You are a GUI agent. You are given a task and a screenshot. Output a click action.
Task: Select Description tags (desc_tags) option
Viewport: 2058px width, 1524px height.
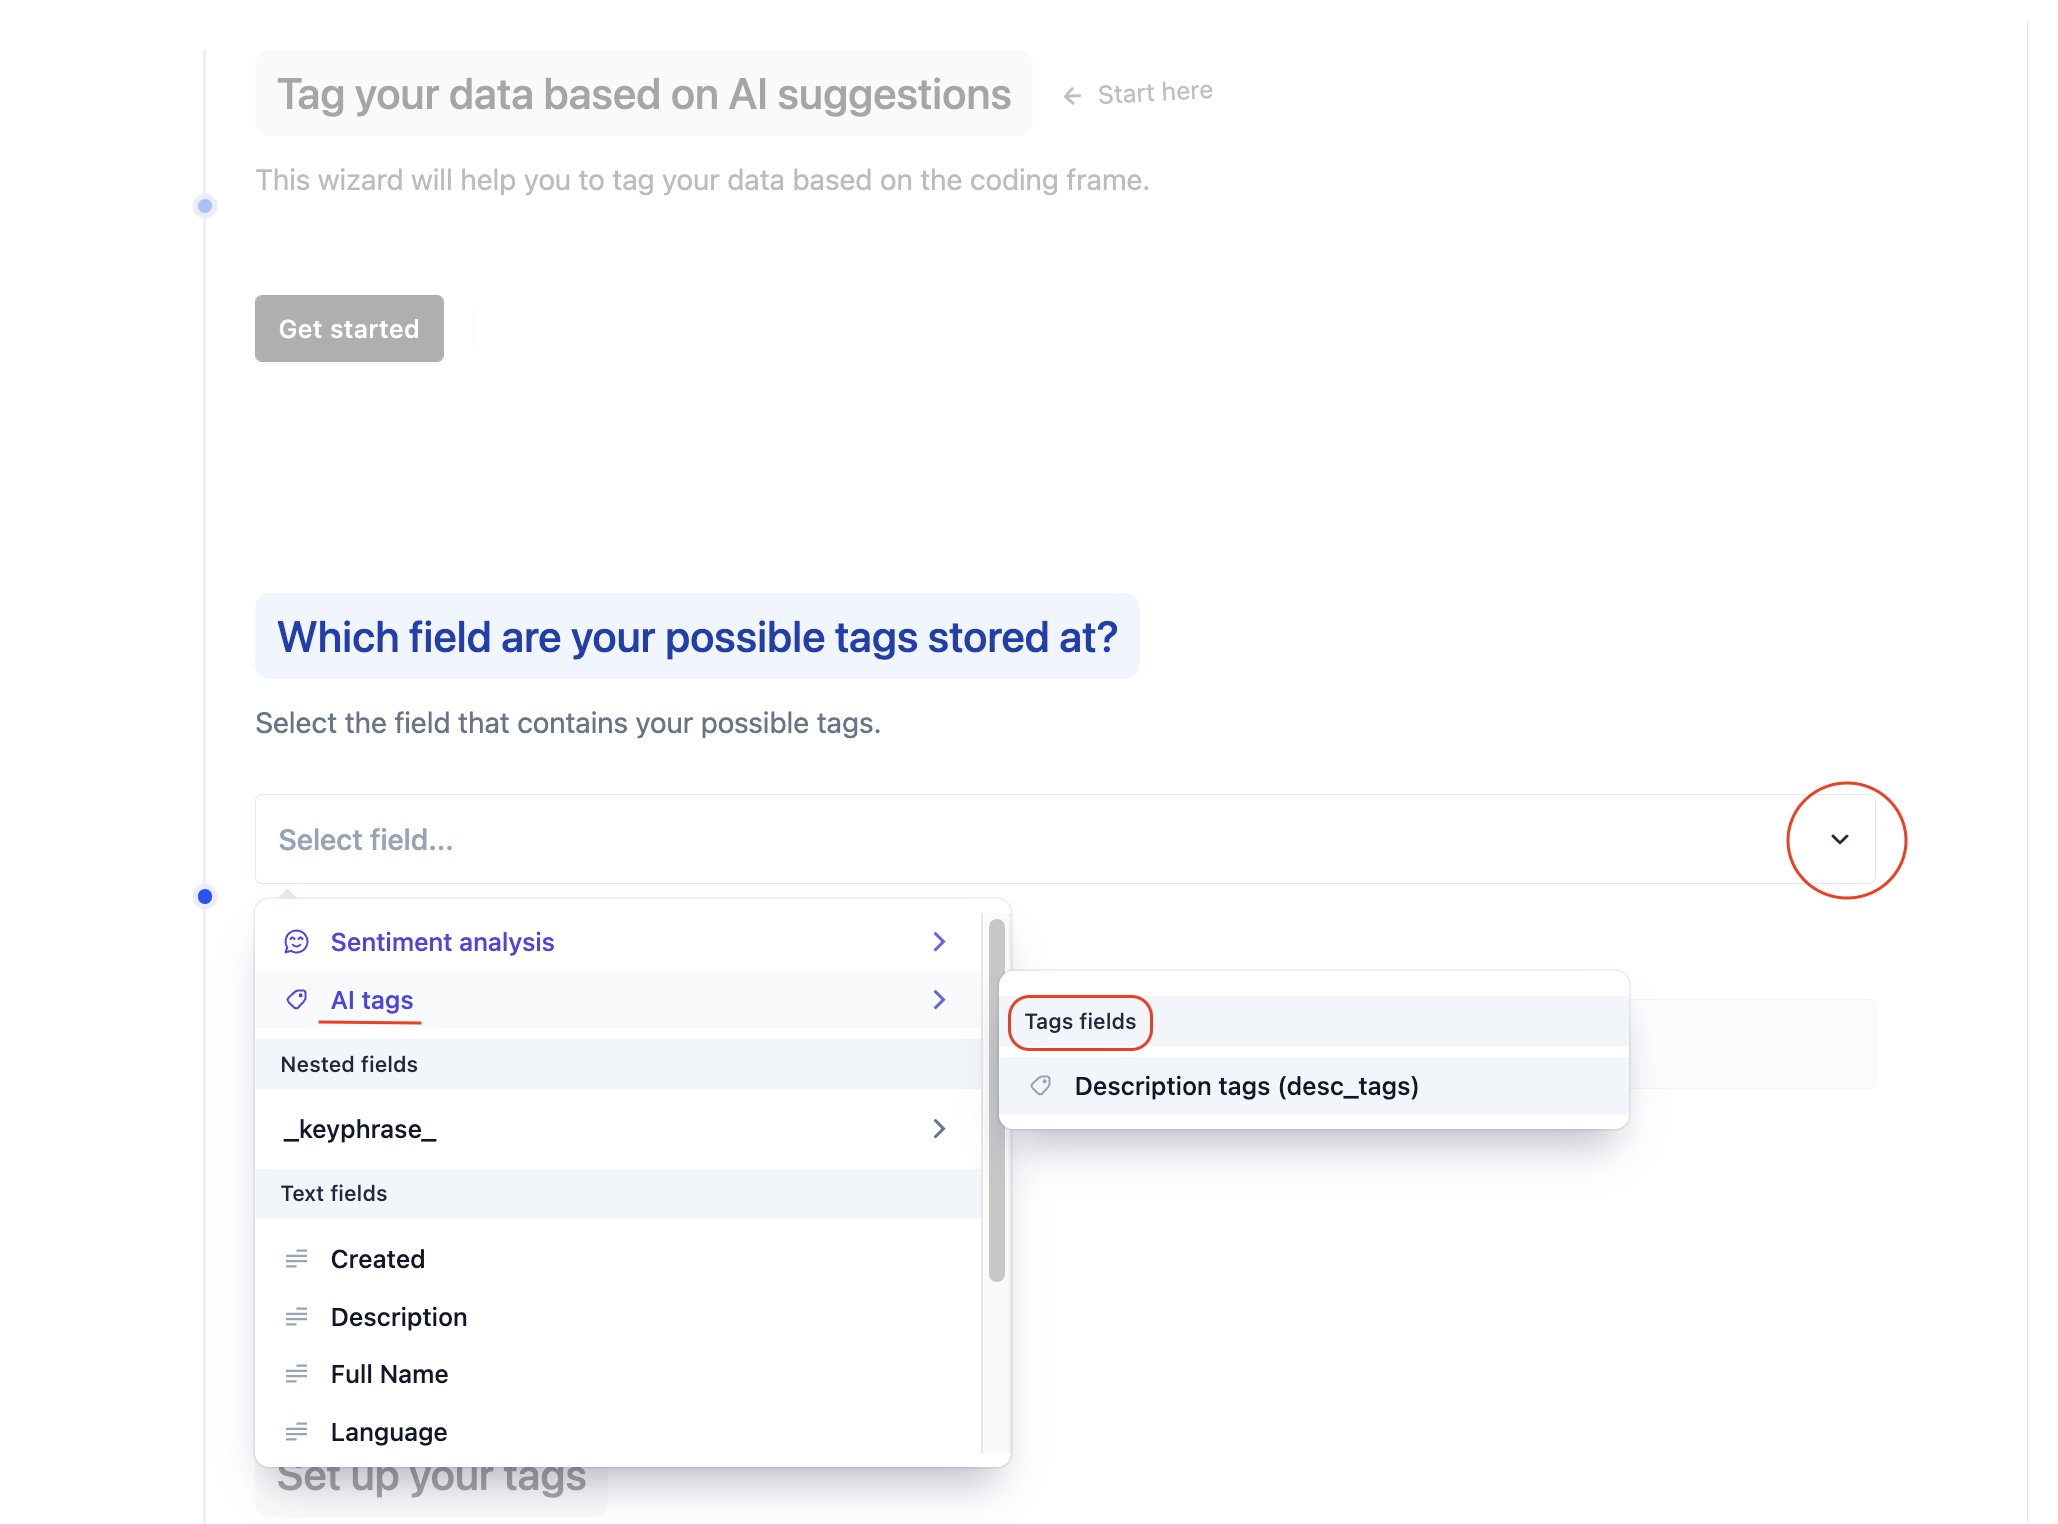(1246, 1086)
